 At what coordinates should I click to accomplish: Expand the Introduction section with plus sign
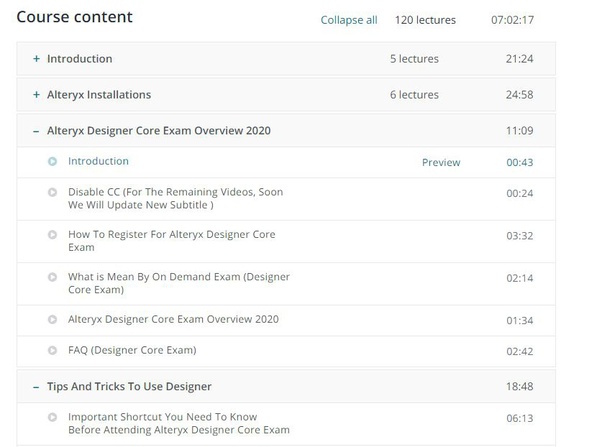pos(36,59)
